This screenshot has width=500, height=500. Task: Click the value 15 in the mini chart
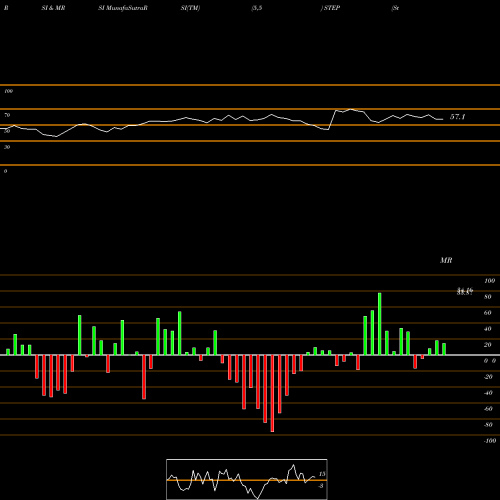pos(322,474)
